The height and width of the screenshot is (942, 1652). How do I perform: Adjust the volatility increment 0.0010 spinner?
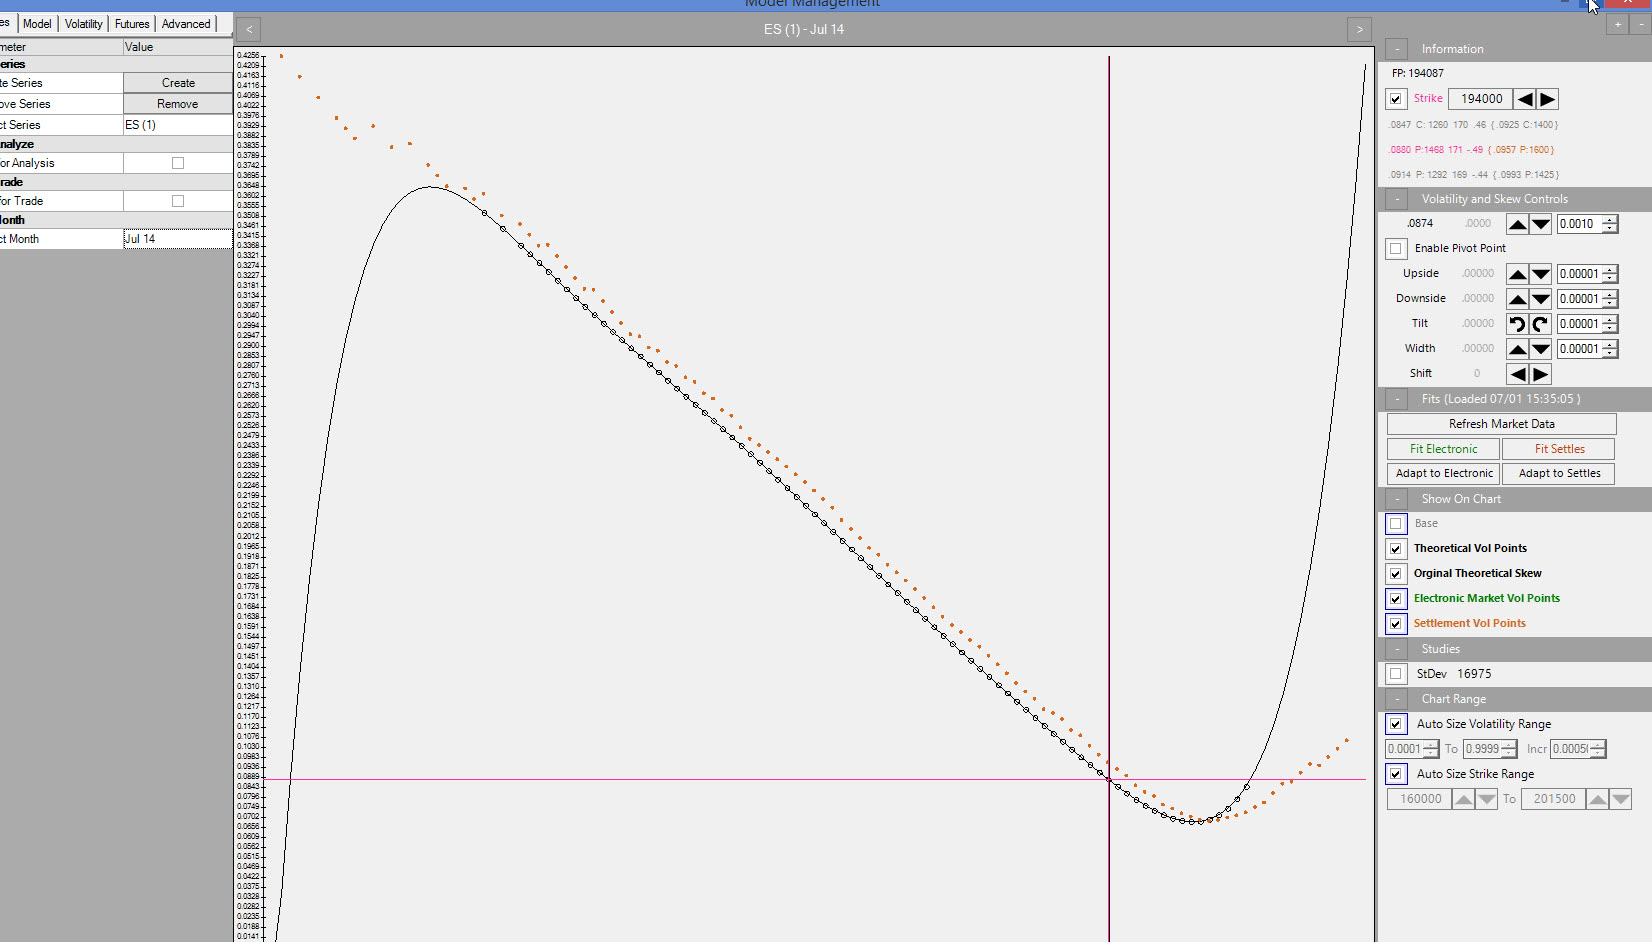(x=1609, y=224)
